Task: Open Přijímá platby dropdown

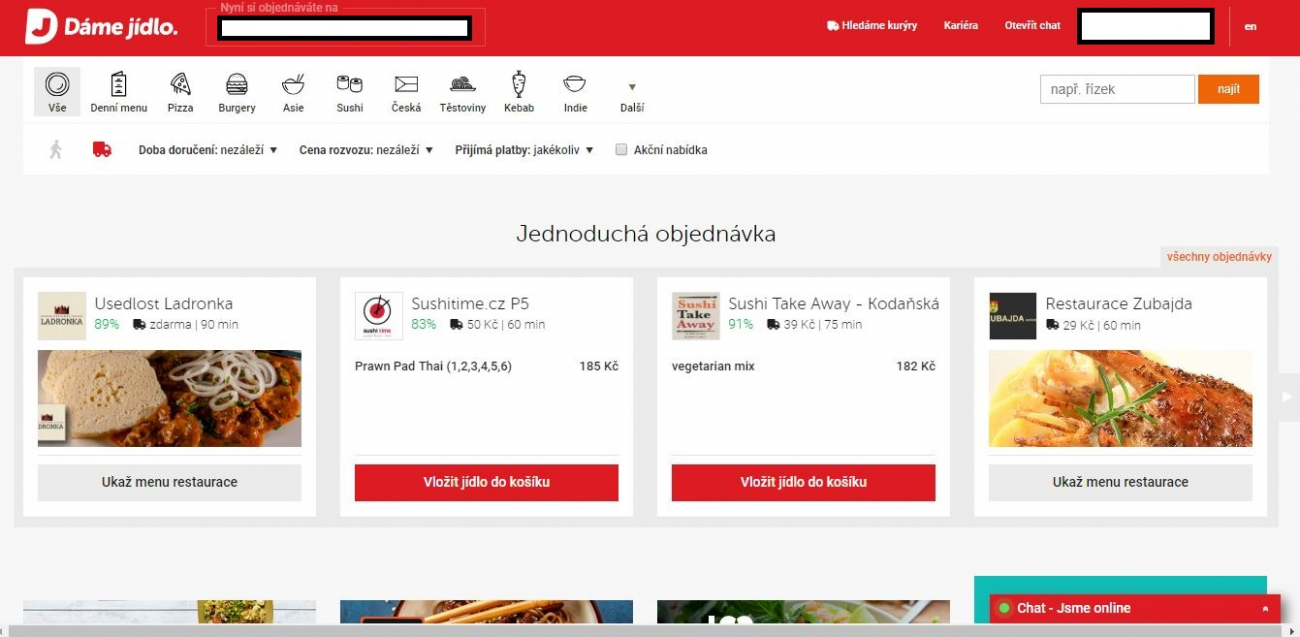Action: pyautogui.click(x=524, y=150)
